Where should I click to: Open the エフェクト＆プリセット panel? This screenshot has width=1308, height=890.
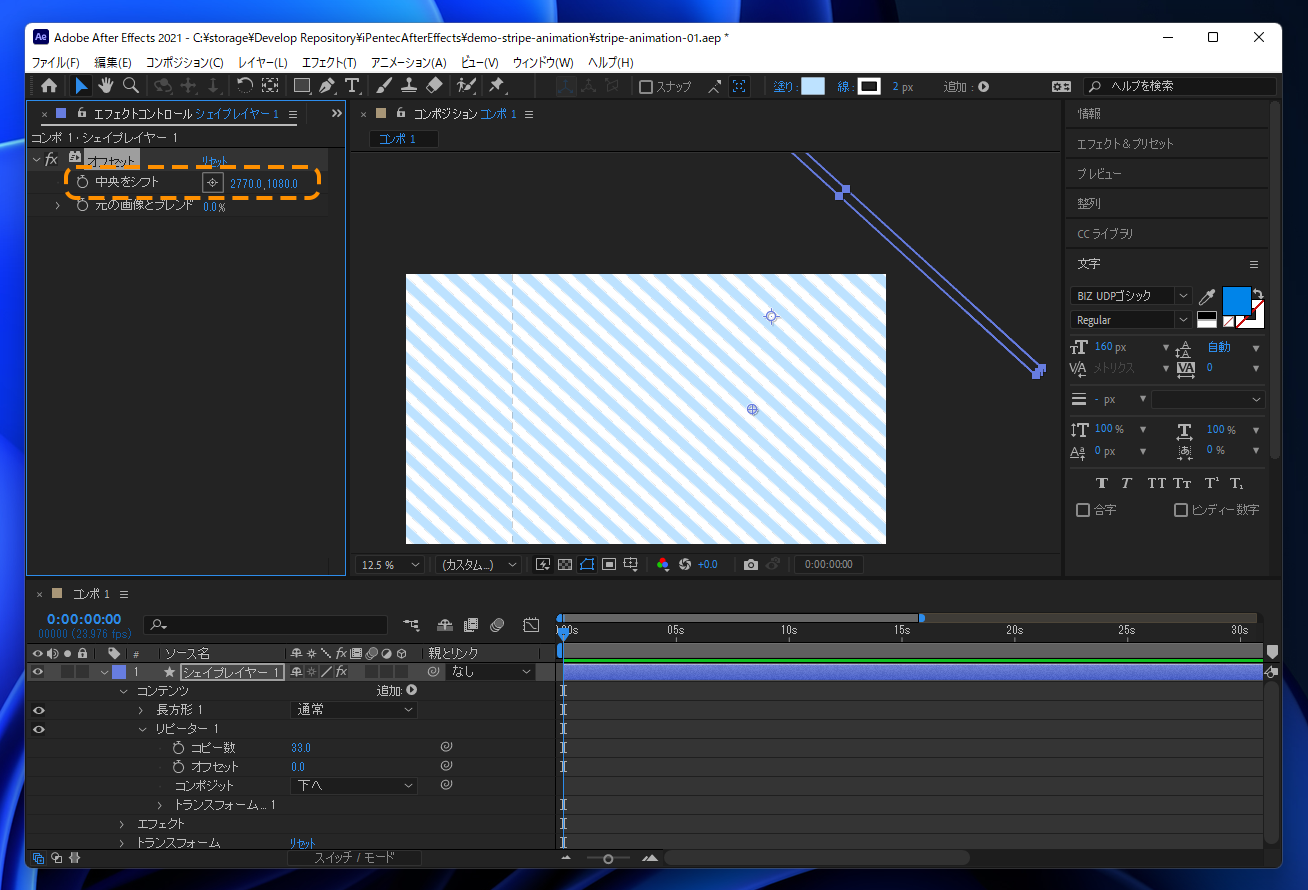click(x=1125, y=144)
